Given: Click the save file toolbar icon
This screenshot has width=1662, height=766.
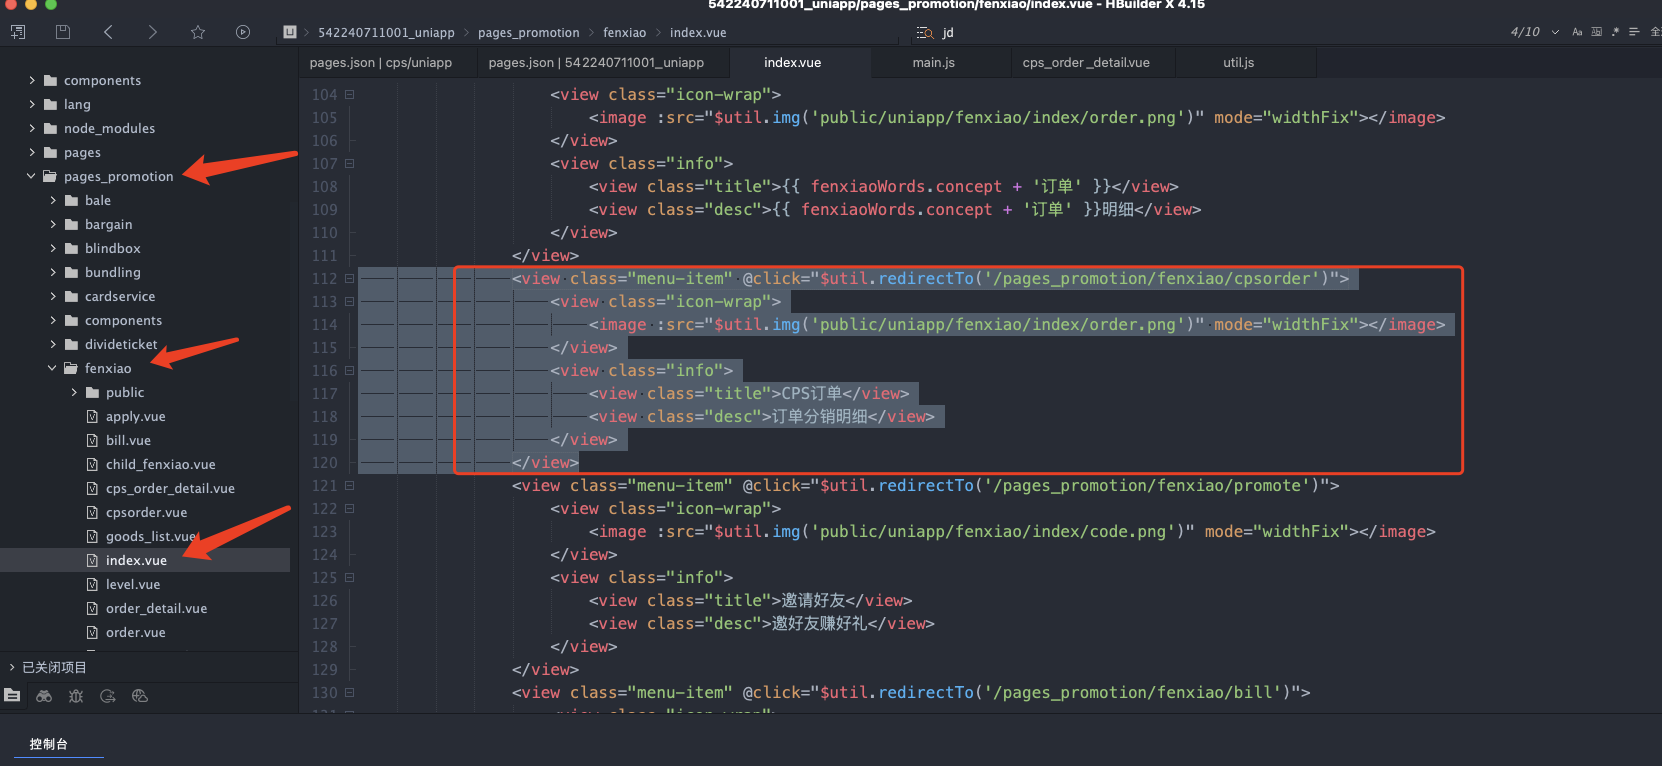Looking at the screenshot, I should [x=63, y=32].
